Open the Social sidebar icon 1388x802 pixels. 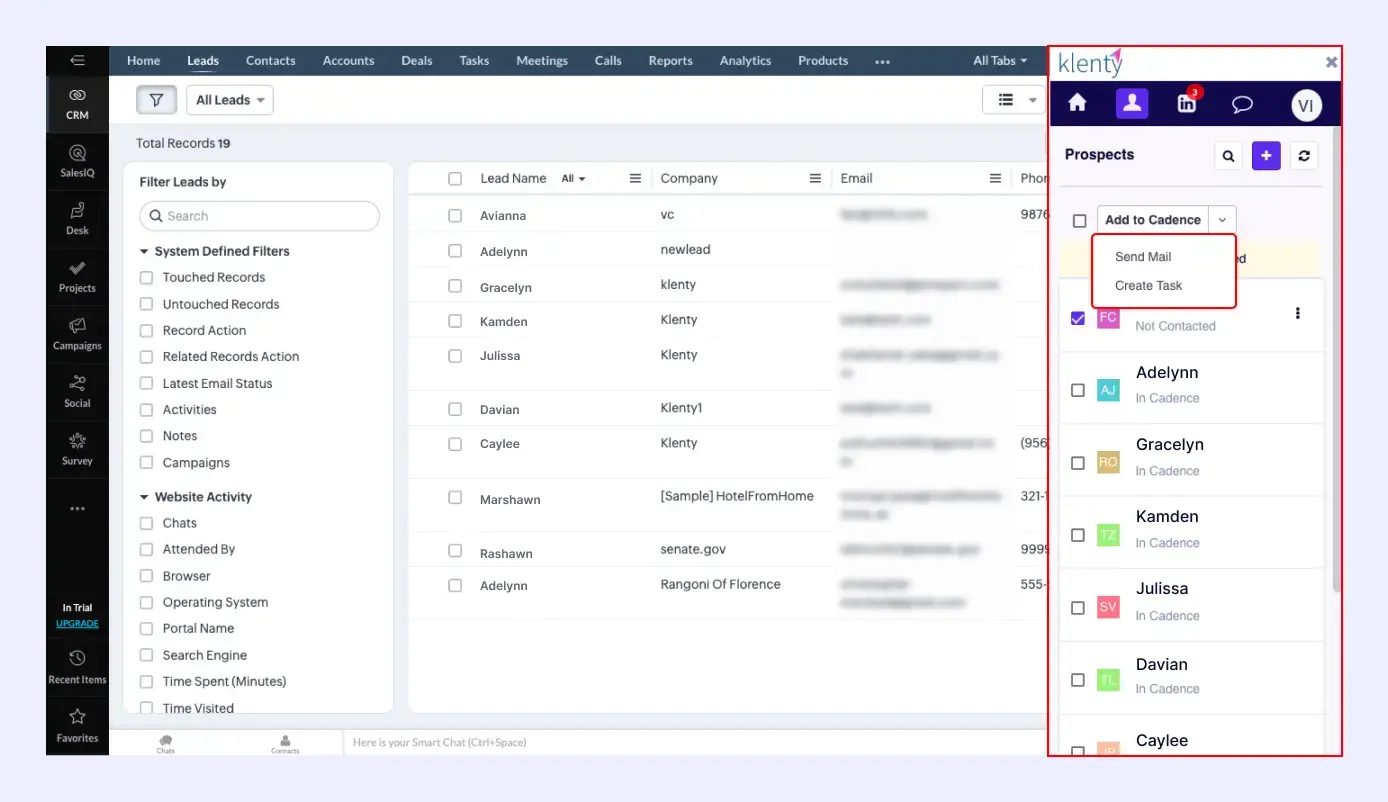(77, 392)
